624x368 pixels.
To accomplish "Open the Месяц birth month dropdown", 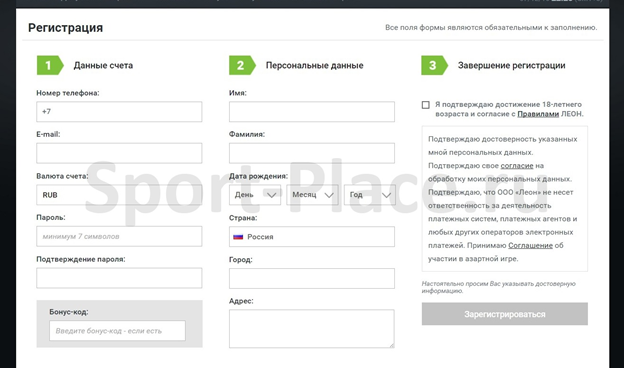I will (x=312, y=195).
